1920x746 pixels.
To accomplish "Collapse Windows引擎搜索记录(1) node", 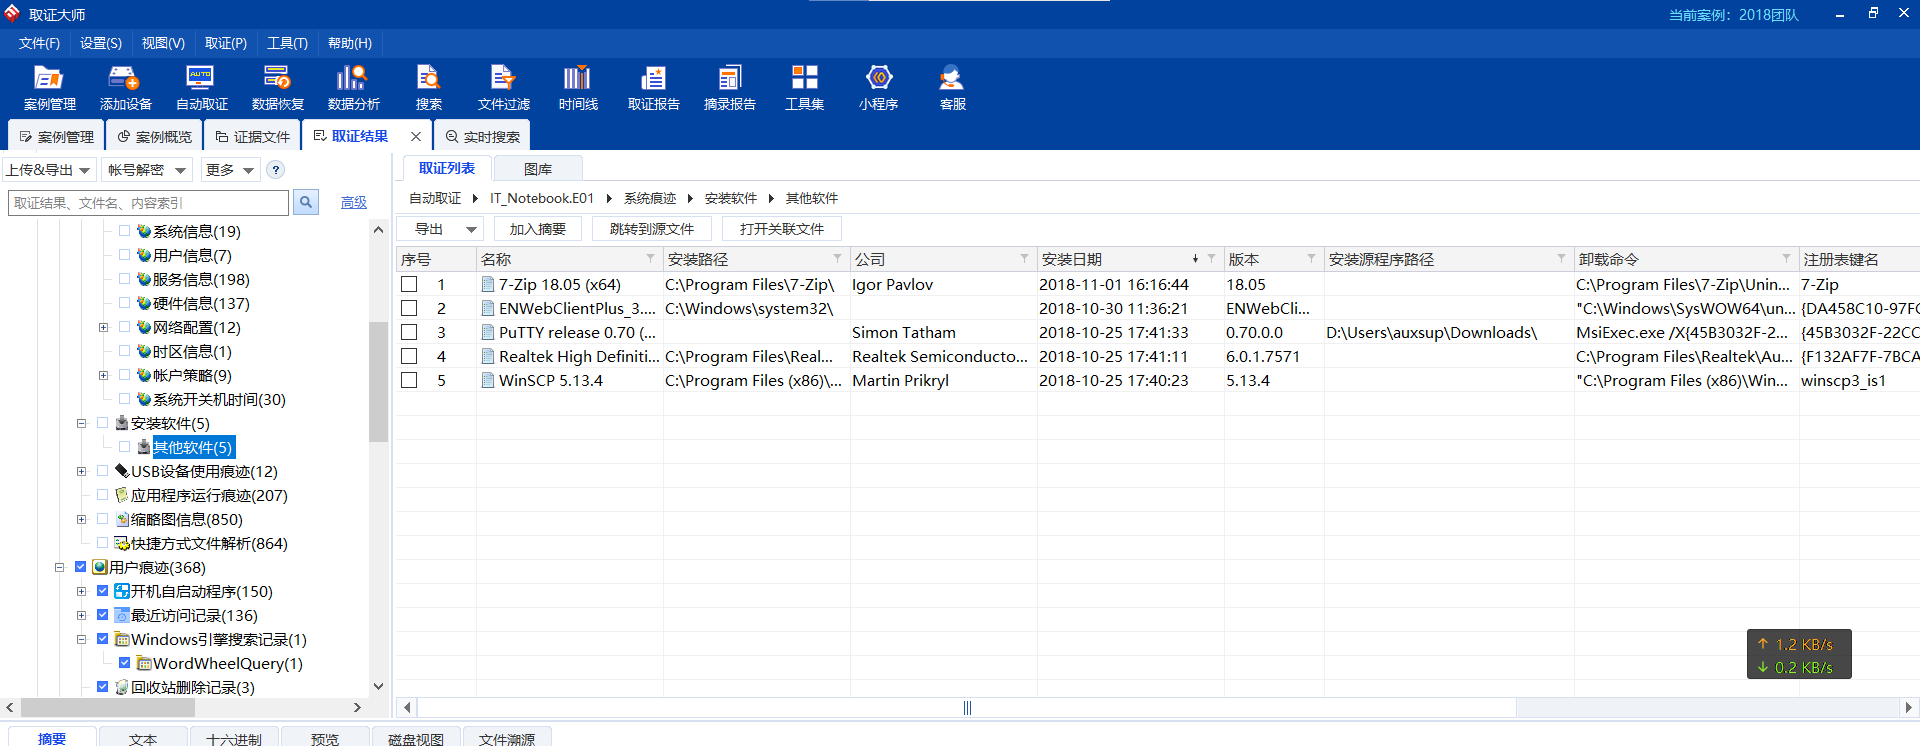I will (81, 639).
